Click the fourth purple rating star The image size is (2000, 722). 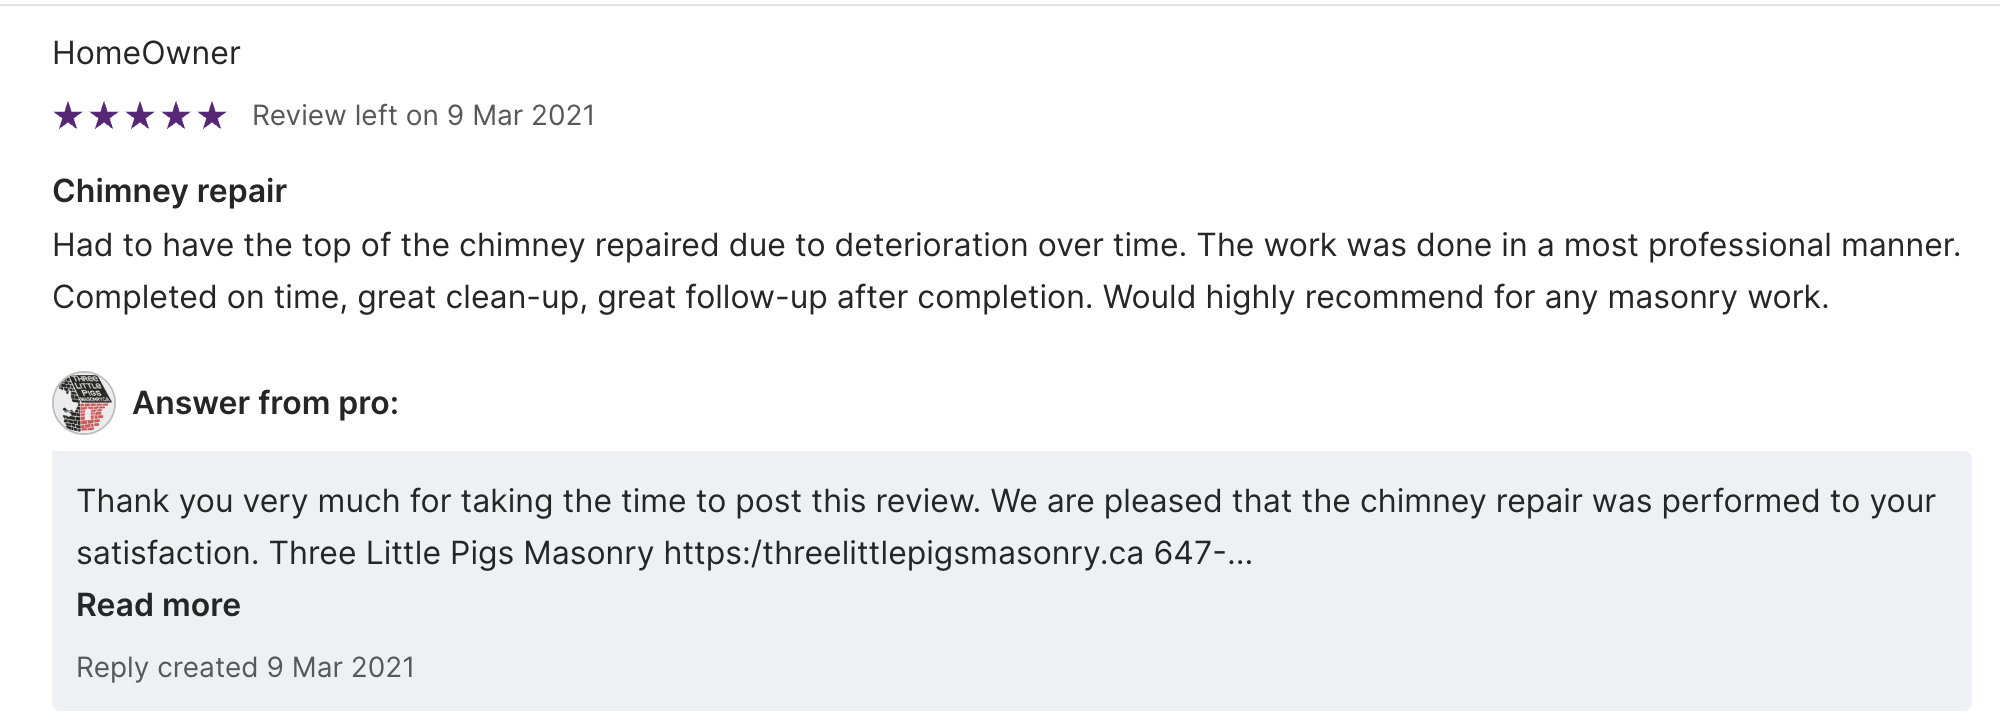176,116
